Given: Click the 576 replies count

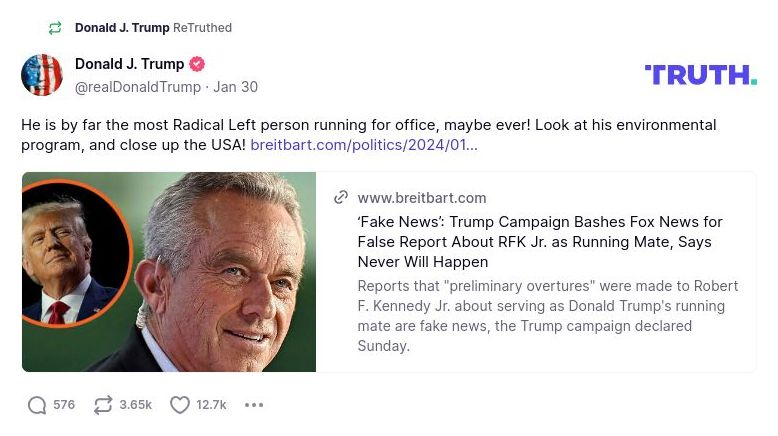Looking at the screenshot, I should point(64,405).
